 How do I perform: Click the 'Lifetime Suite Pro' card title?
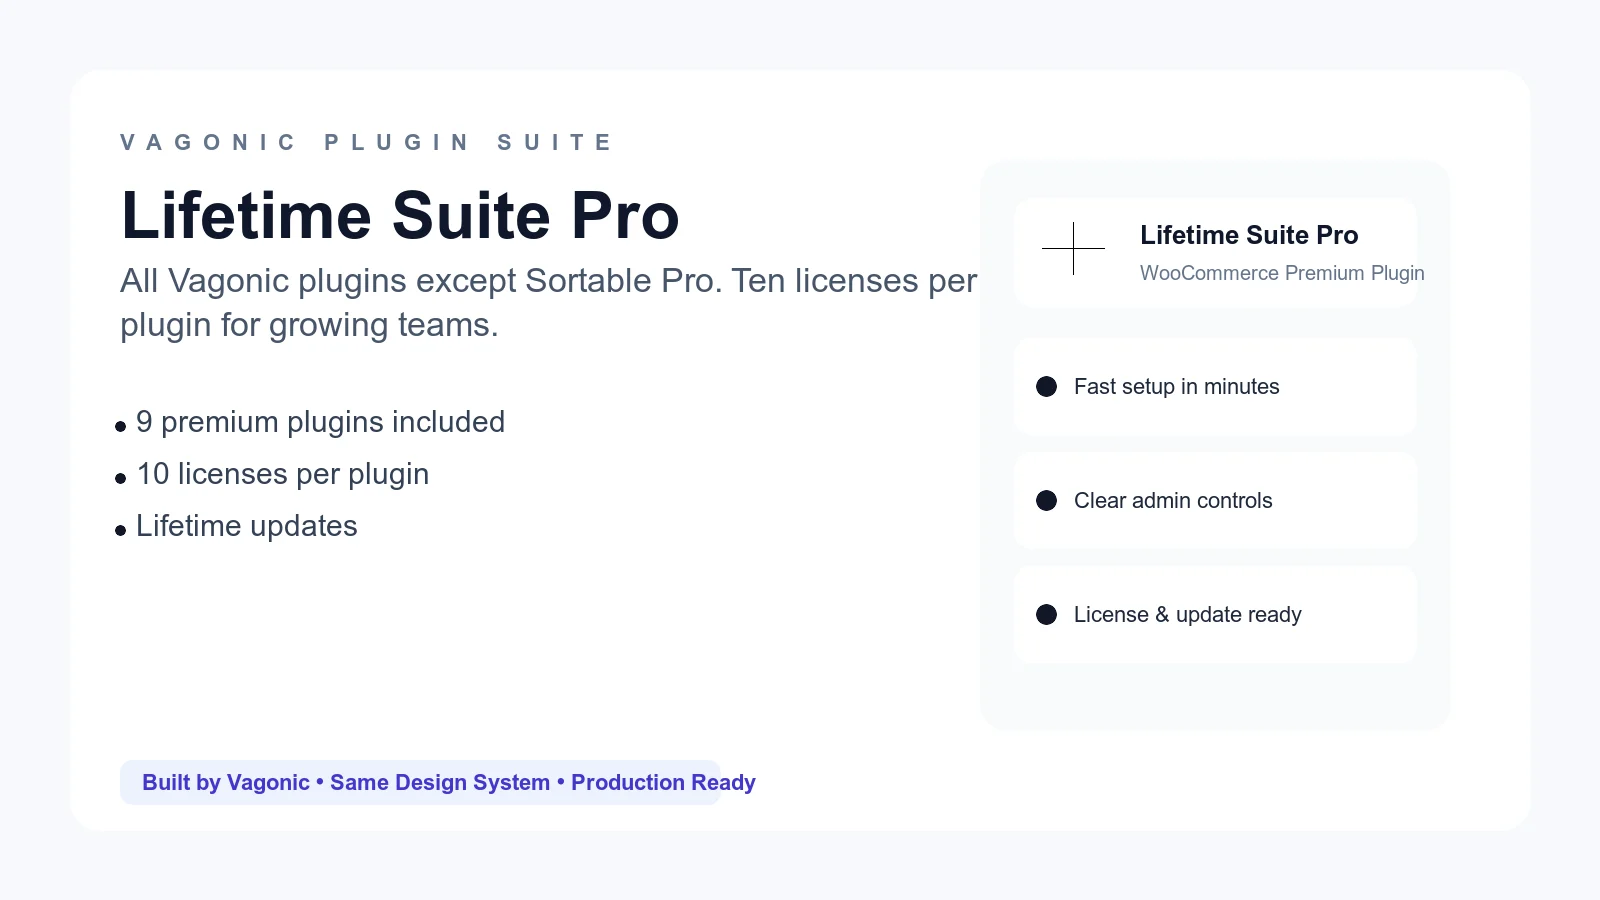[x=1249, y=235]
